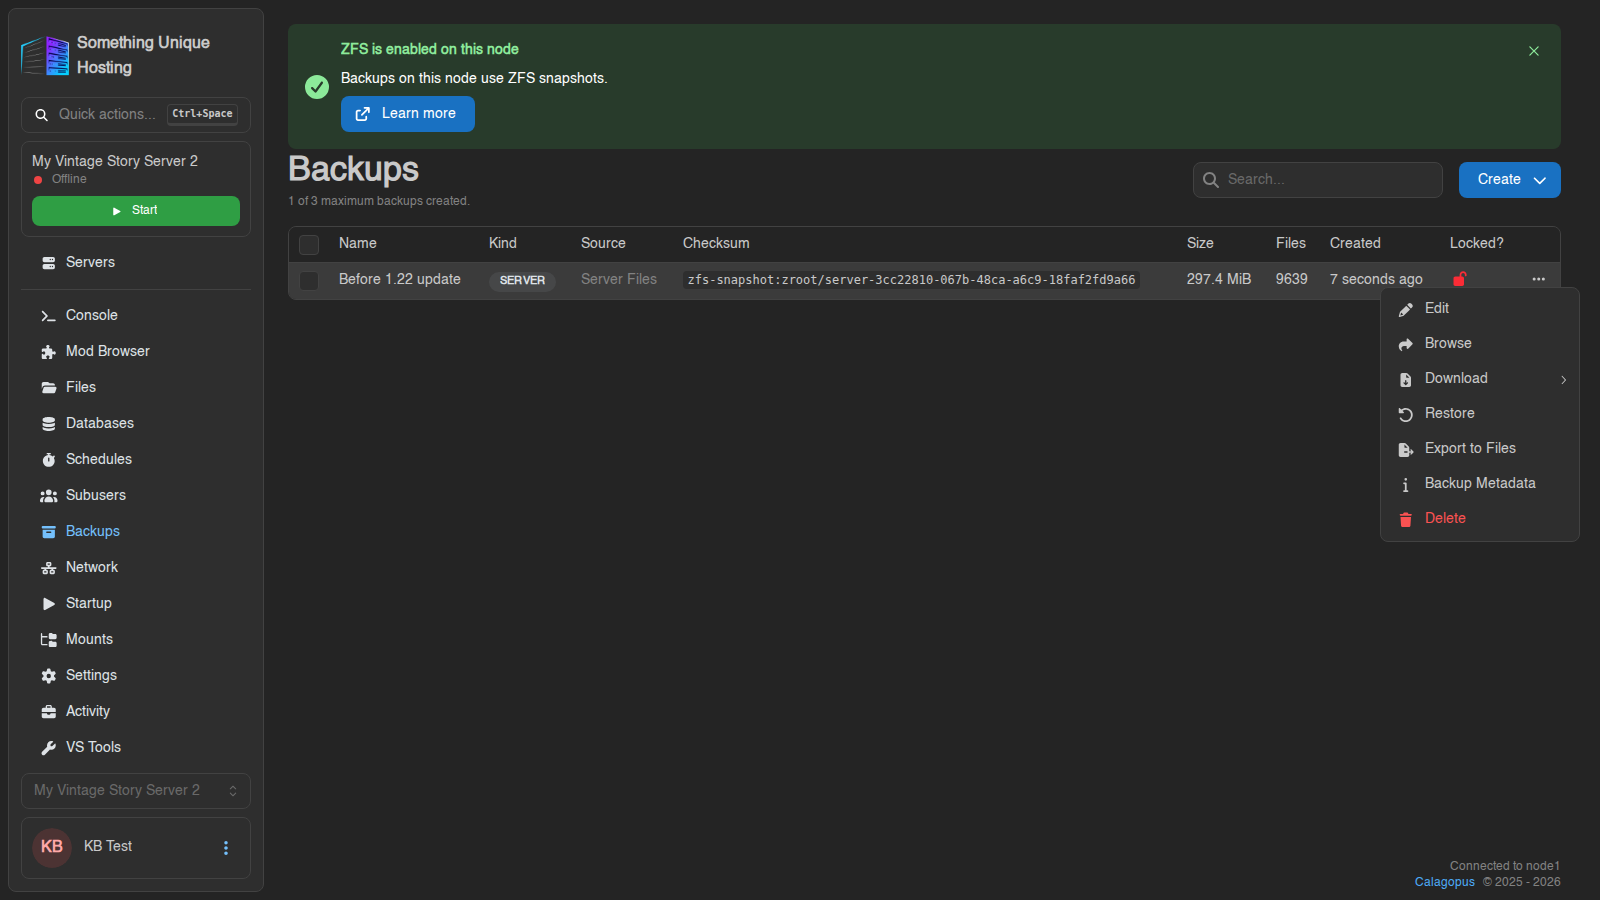Click the Console terminal icon in sidebar
The height and width of the screenshot is (900, 1600).
[48, 316]
